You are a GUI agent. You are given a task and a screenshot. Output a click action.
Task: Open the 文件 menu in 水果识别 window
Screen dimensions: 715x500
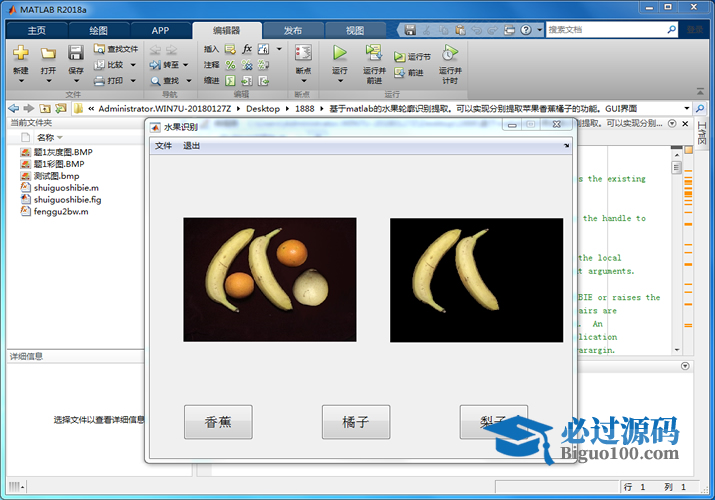click(163, 146)
